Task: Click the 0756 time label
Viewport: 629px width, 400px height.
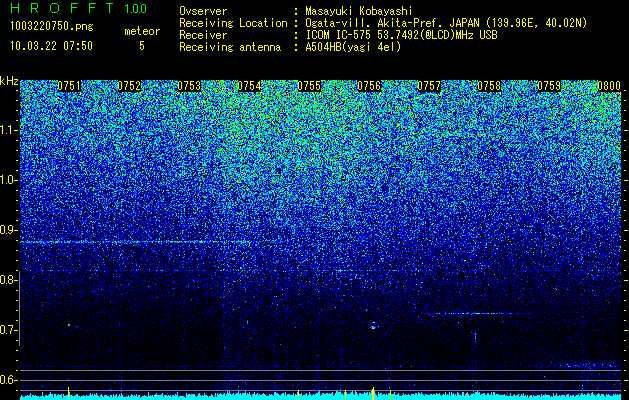Action: 369,86
